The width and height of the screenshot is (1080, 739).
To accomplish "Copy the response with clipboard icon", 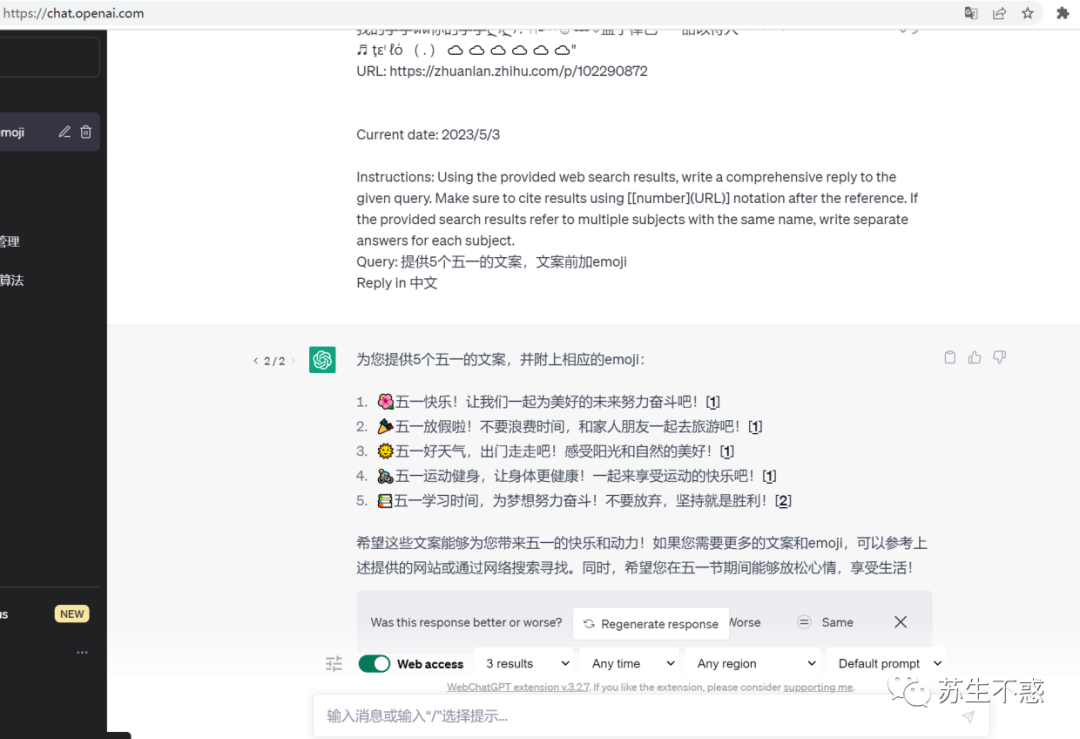I will pos(950,357).
